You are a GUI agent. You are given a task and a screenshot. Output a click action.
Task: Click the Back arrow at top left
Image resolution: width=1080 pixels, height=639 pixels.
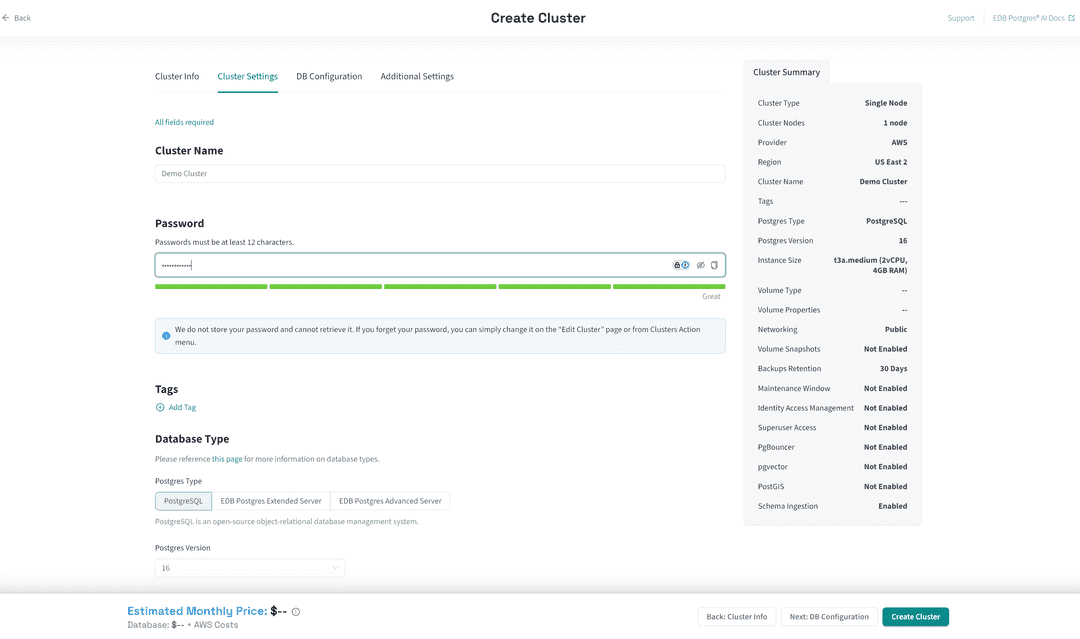coord(6,17)
